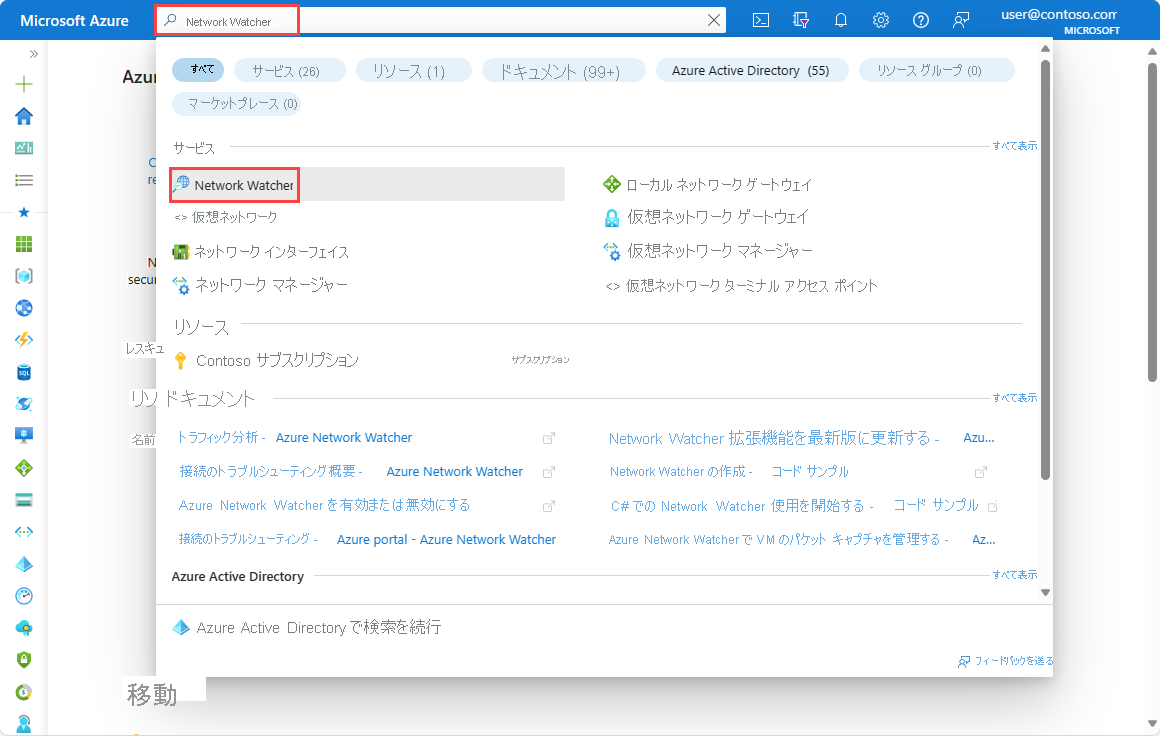Open Network Watcher の作成 - コード サンプル
This screenshot has height=736, width=1160.
(x=729, y=472)
